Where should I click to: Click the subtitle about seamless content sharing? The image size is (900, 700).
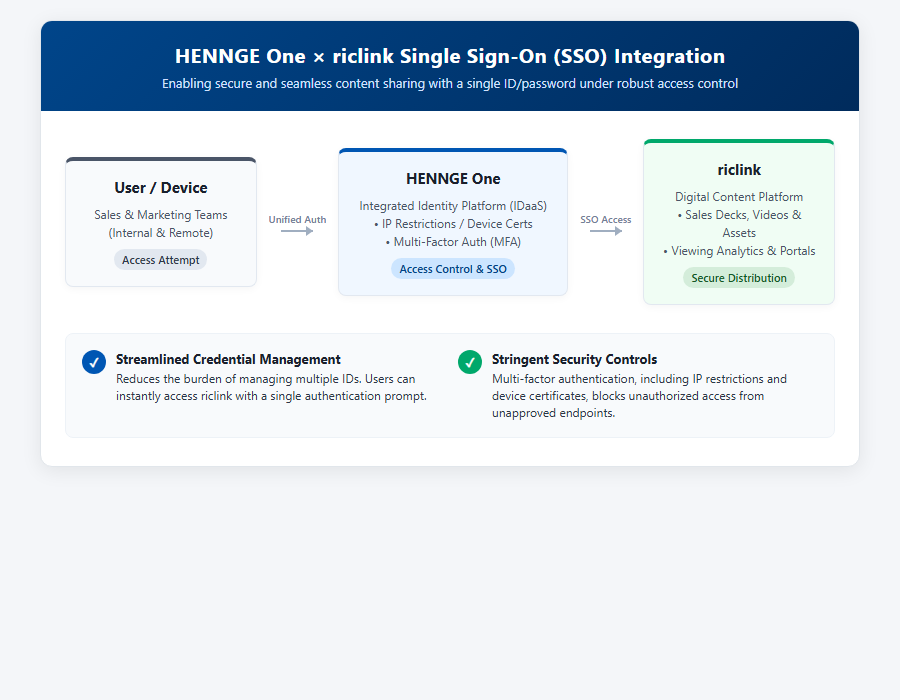(450, 84)
